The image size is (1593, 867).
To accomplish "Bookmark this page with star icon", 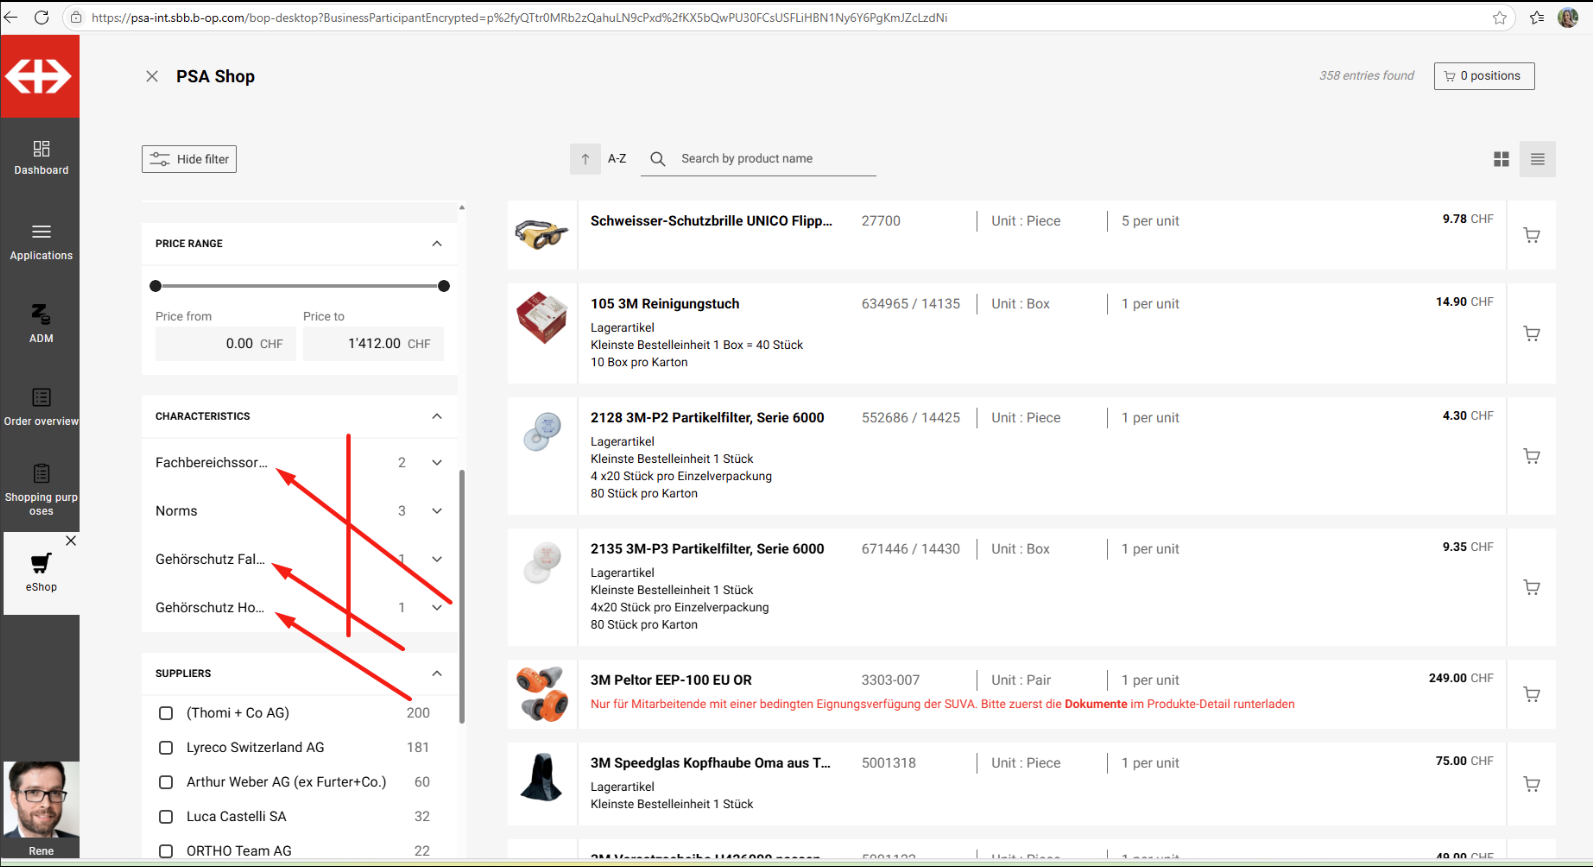I will tap(1499, 17).
